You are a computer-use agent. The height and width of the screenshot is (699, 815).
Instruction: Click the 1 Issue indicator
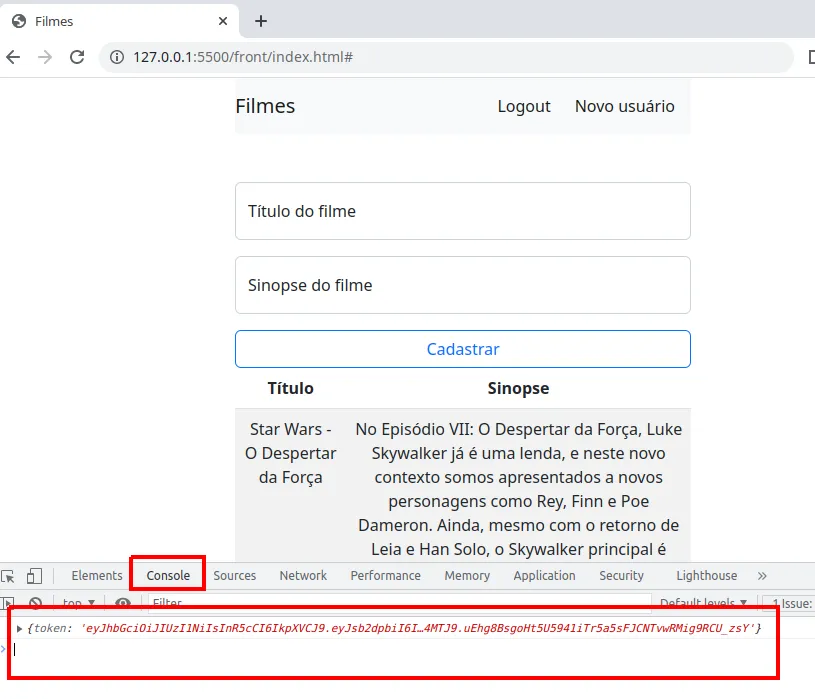(790, 603)
